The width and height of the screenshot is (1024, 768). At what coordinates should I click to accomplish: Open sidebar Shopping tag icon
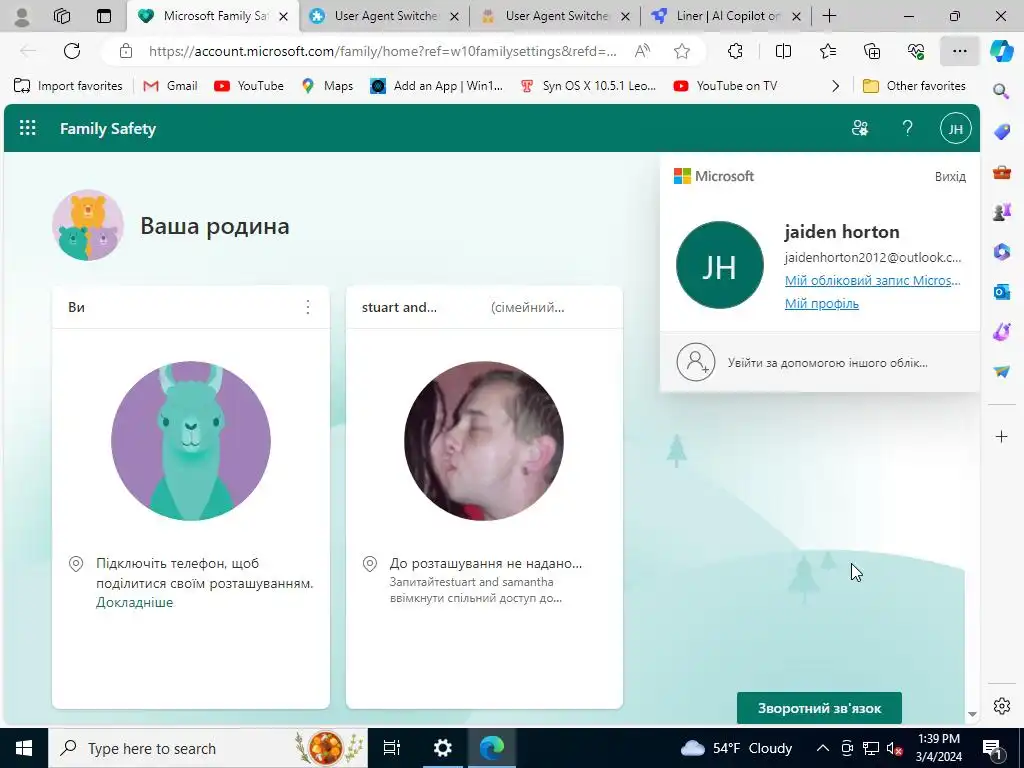tap(1001, 132)
